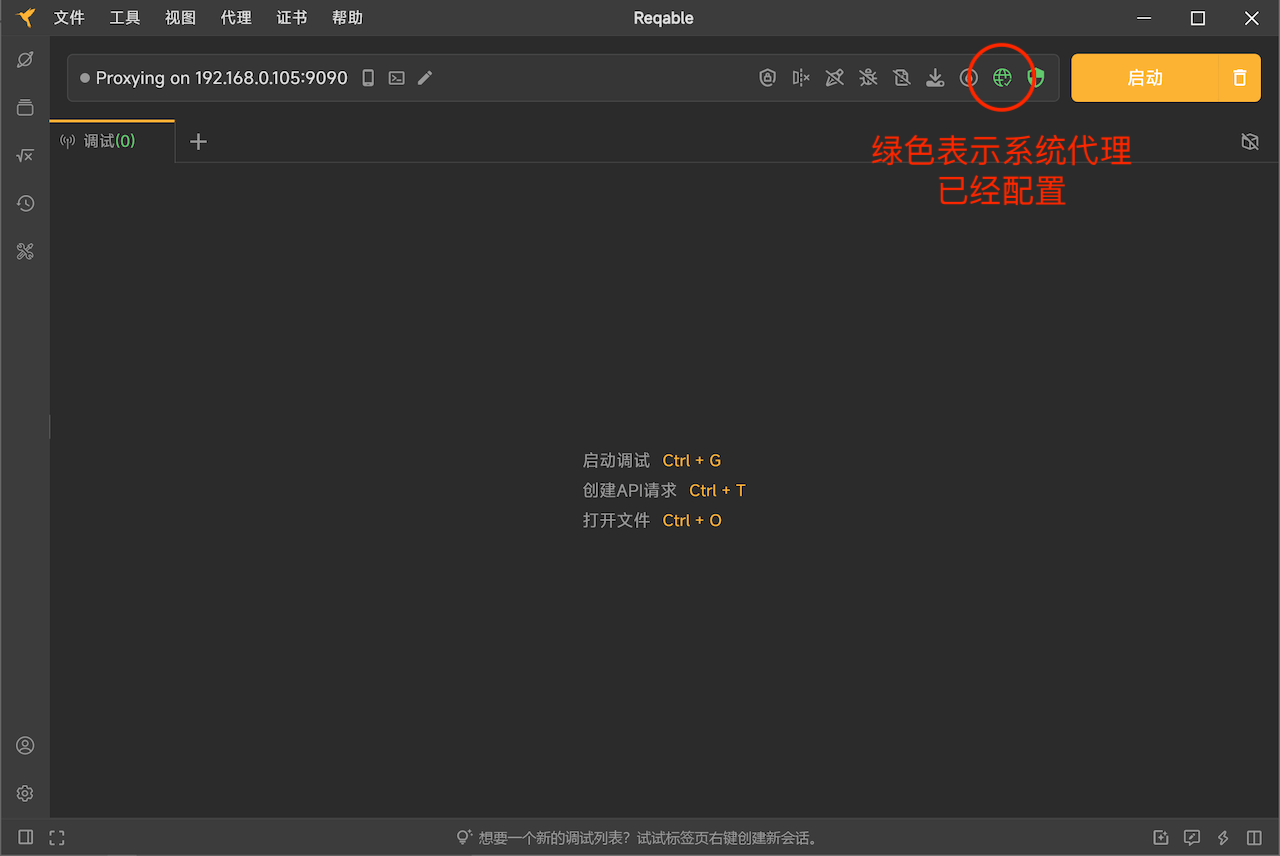Open the collections stack icon in sidebar
Image resolution: width=1280 pixels, height=856 pixels.
tap(25, 108)
